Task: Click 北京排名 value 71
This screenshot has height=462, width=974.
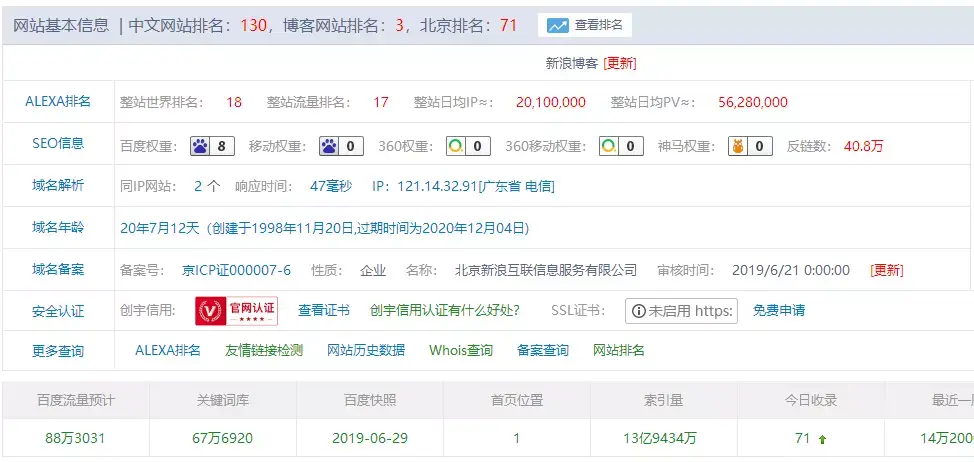Action: click(x=508, y=25)
